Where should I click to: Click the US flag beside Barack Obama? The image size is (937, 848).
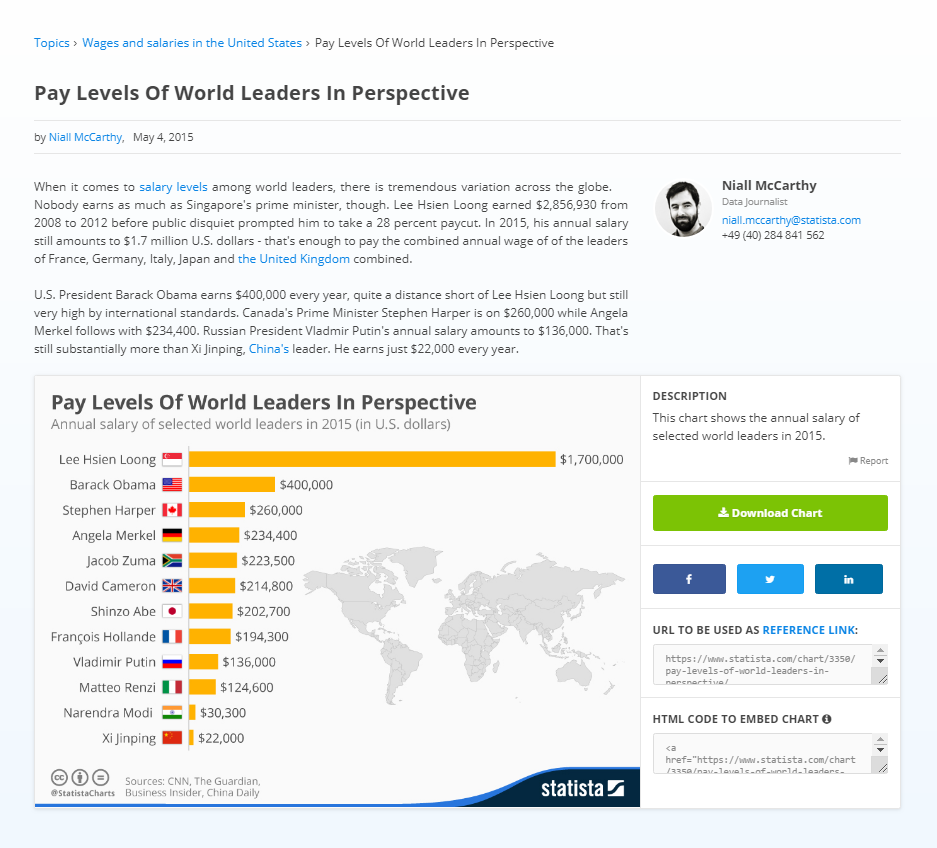(x=172, y=485)
